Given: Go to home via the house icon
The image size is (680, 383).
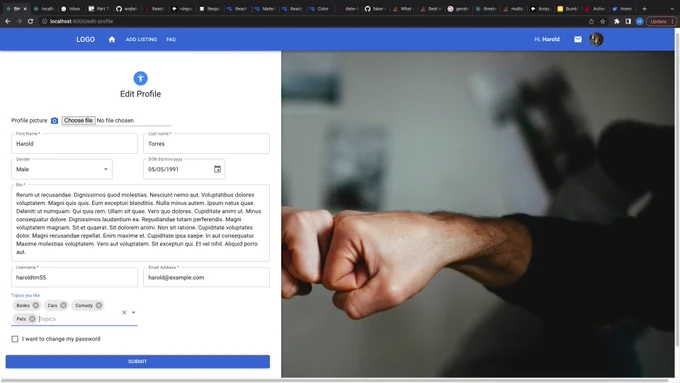Looking at the screenshot, I should (x=111, y=39).
